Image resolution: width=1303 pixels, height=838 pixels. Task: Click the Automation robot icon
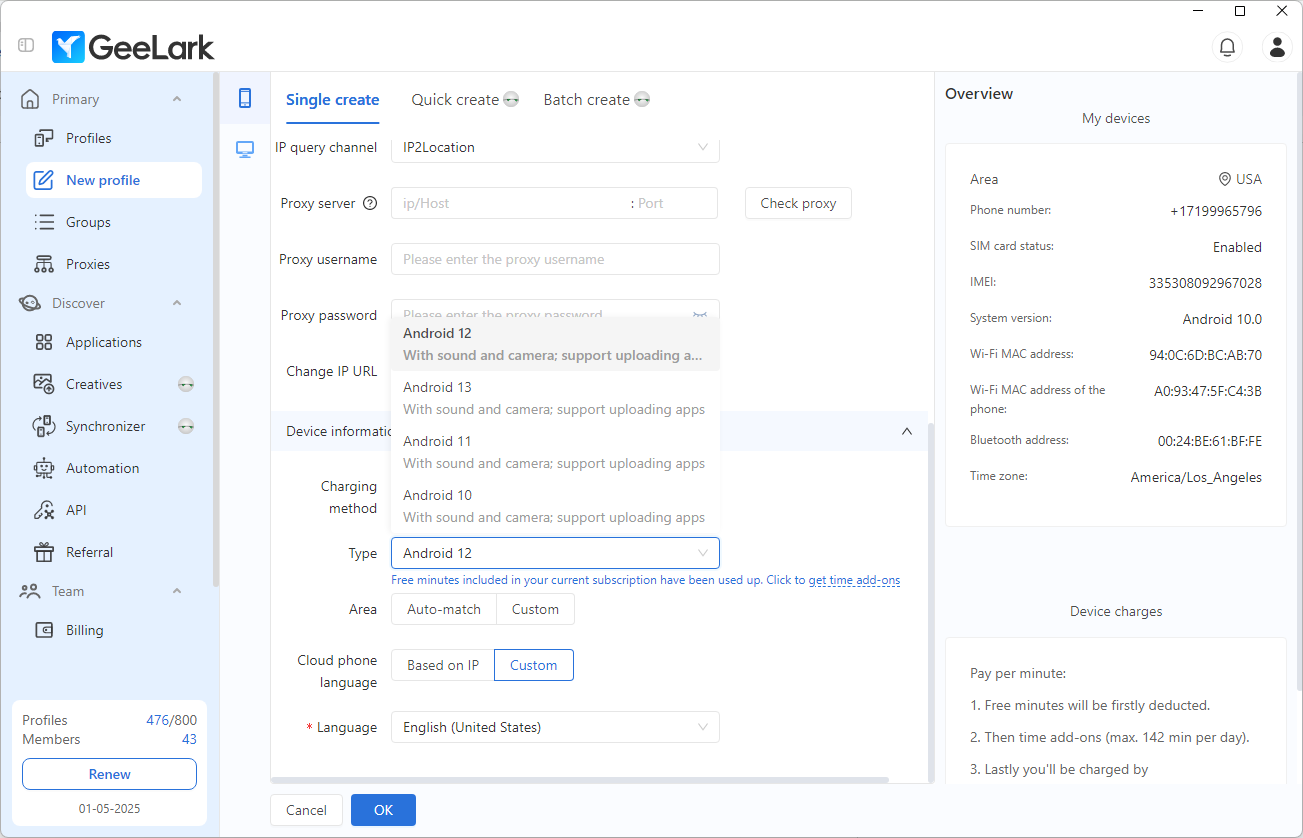tap(44, 468)
